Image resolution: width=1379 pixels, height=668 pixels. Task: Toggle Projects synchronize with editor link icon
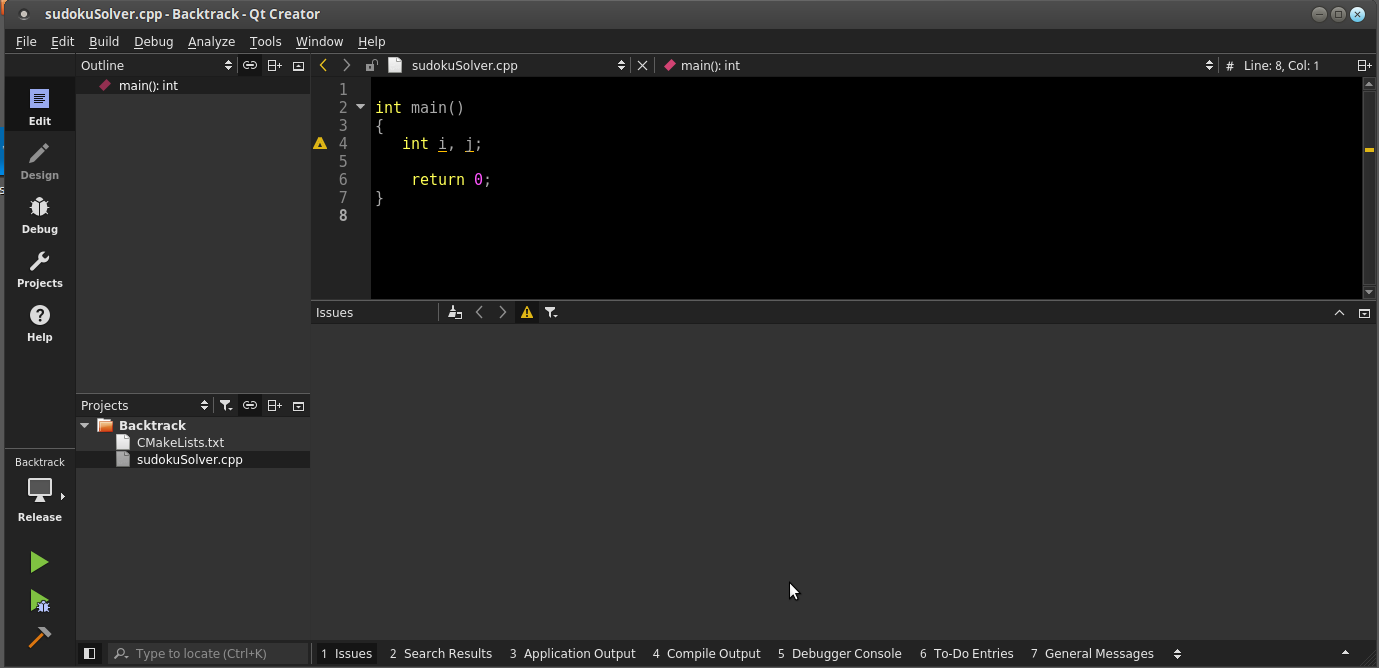(x=250, y=405)
